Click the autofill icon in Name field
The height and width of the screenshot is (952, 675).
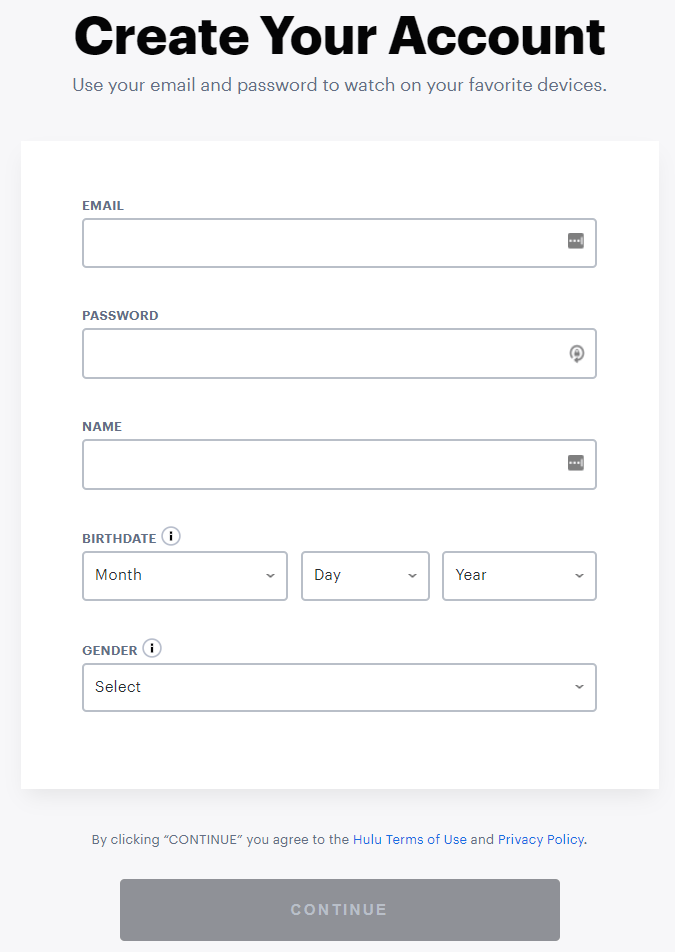click(x=575, y=463)
